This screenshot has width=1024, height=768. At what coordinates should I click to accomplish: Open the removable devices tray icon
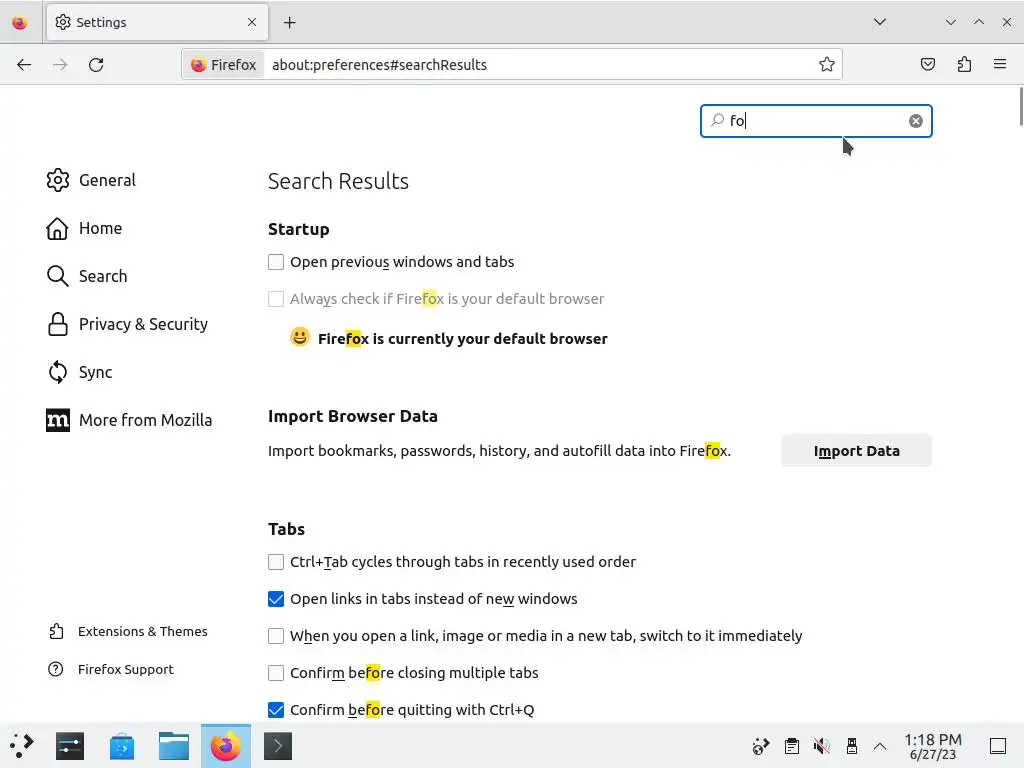[852, 746]
